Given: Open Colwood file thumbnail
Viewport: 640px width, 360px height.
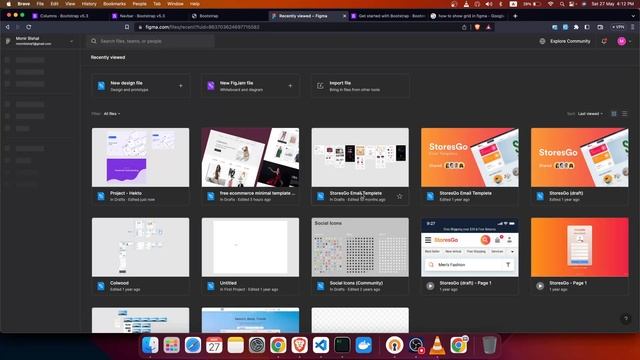Looking at the screenshot, I should (x=140, y=247).
